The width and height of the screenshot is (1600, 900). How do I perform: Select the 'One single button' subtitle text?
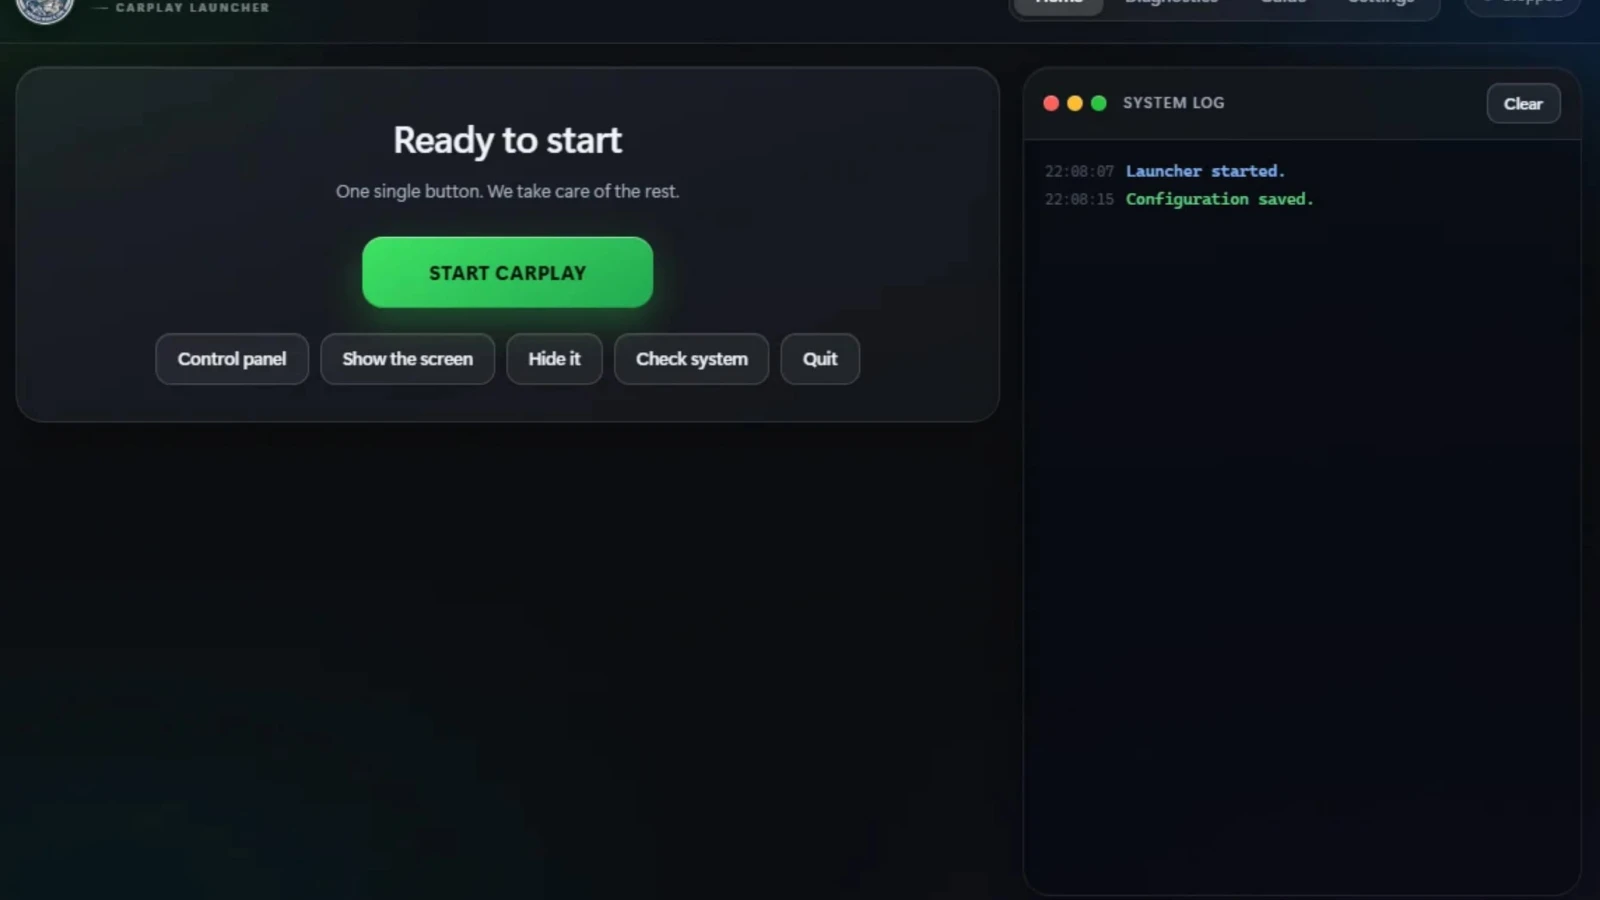pyautogui.click(x=507, y=191)
